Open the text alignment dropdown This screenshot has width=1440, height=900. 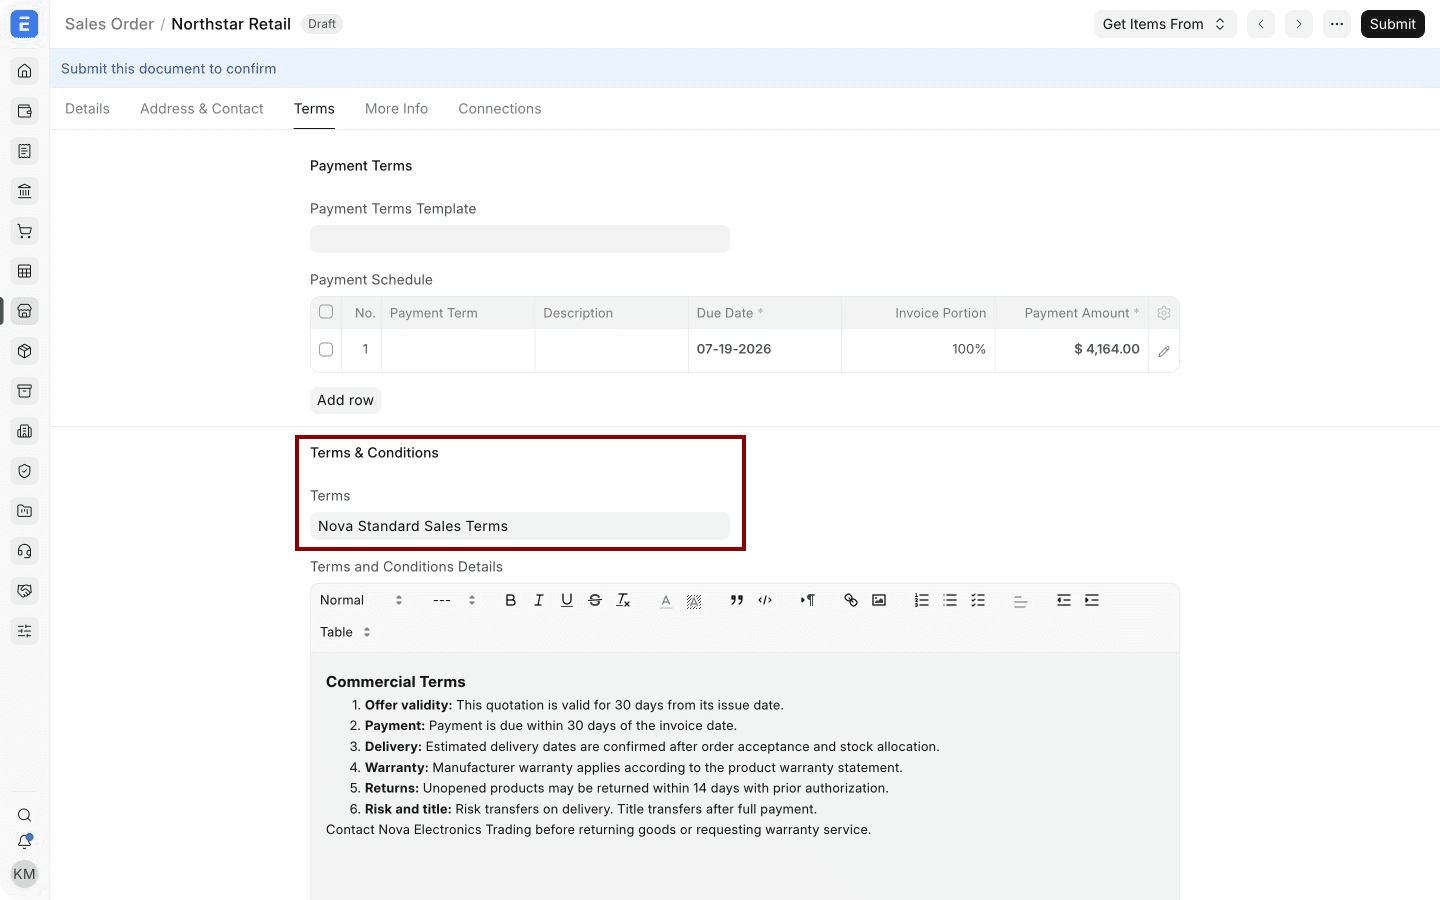coord(1021,600)
